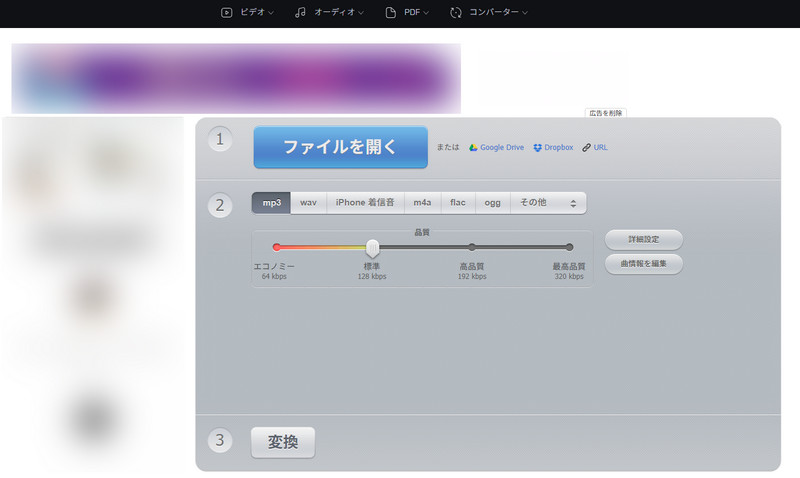Click the PDF document icon
The image size is (800, 478).
(390, 12)
